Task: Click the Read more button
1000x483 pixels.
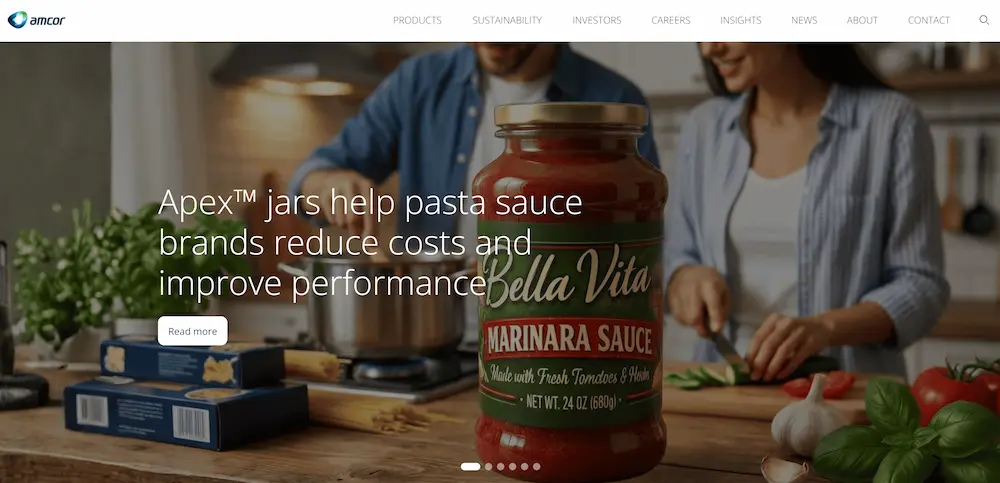Action: 193,331
